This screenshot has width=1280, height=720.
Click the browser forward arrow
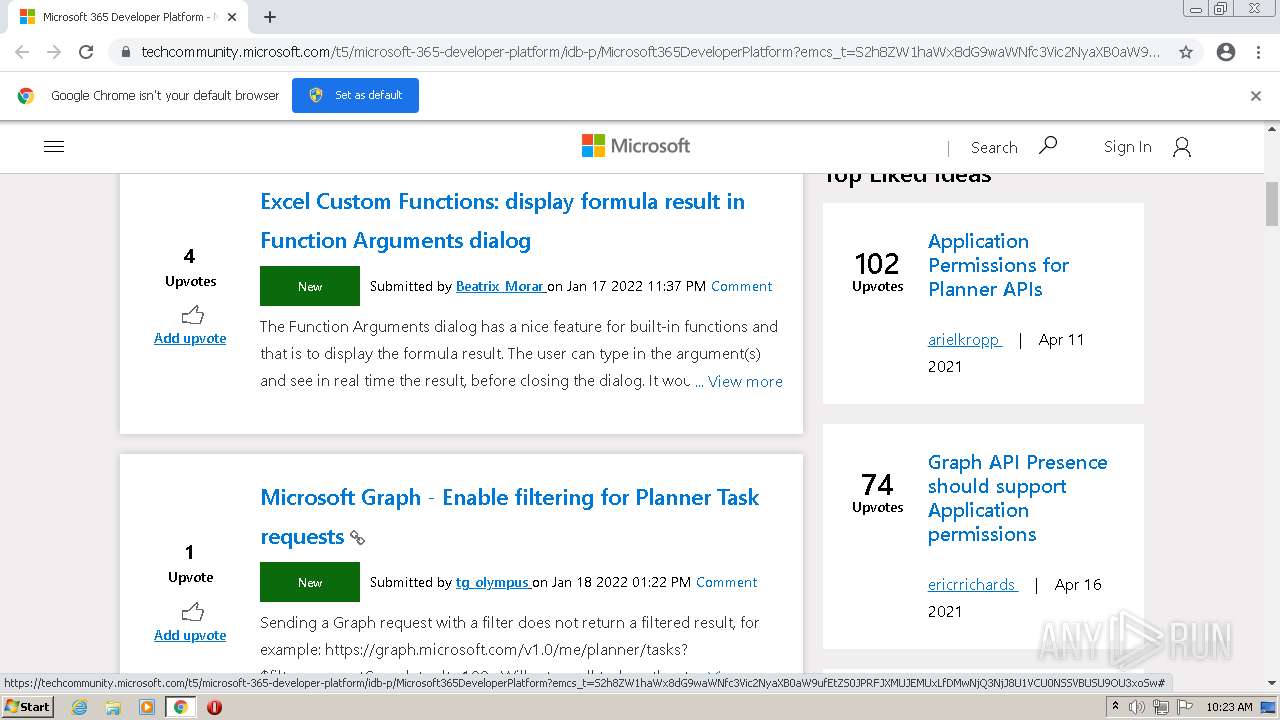(54, 52)
